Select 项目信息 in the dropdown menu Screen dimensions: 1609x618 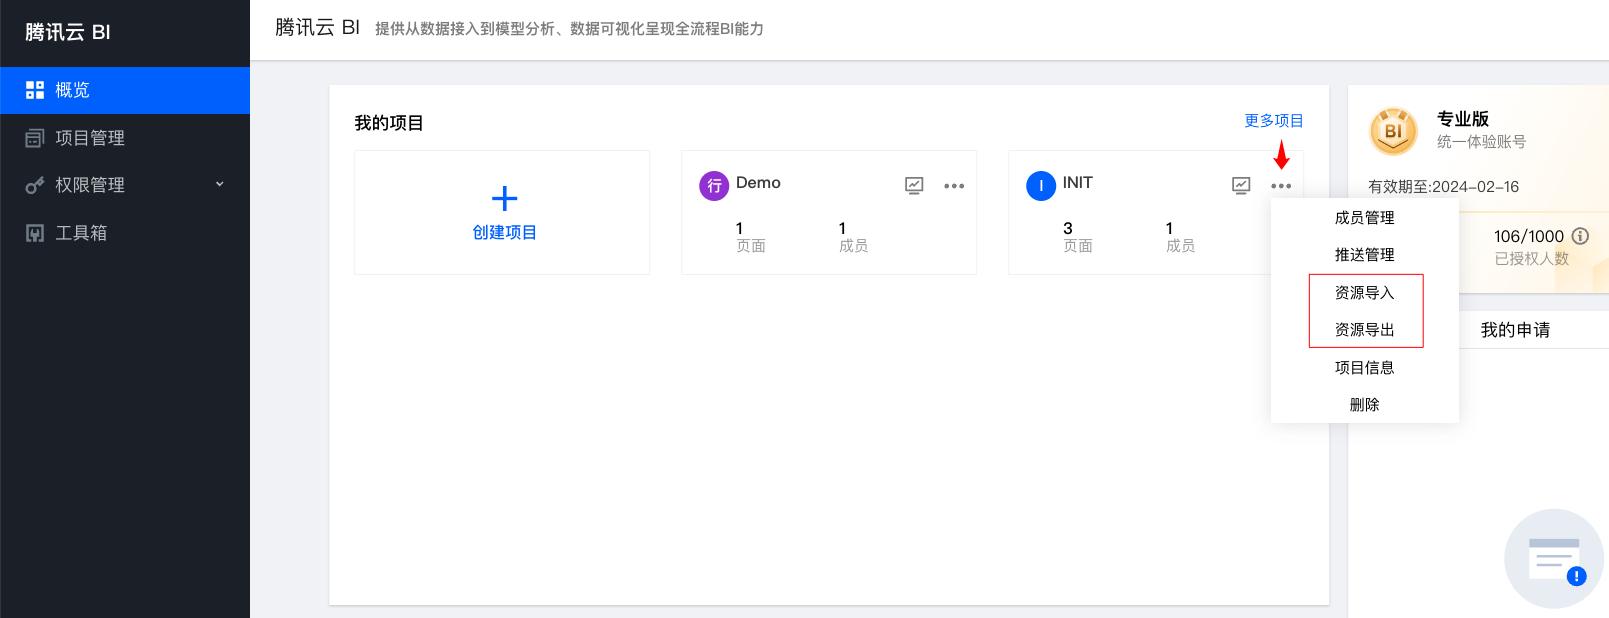(x=1365, y=368)
